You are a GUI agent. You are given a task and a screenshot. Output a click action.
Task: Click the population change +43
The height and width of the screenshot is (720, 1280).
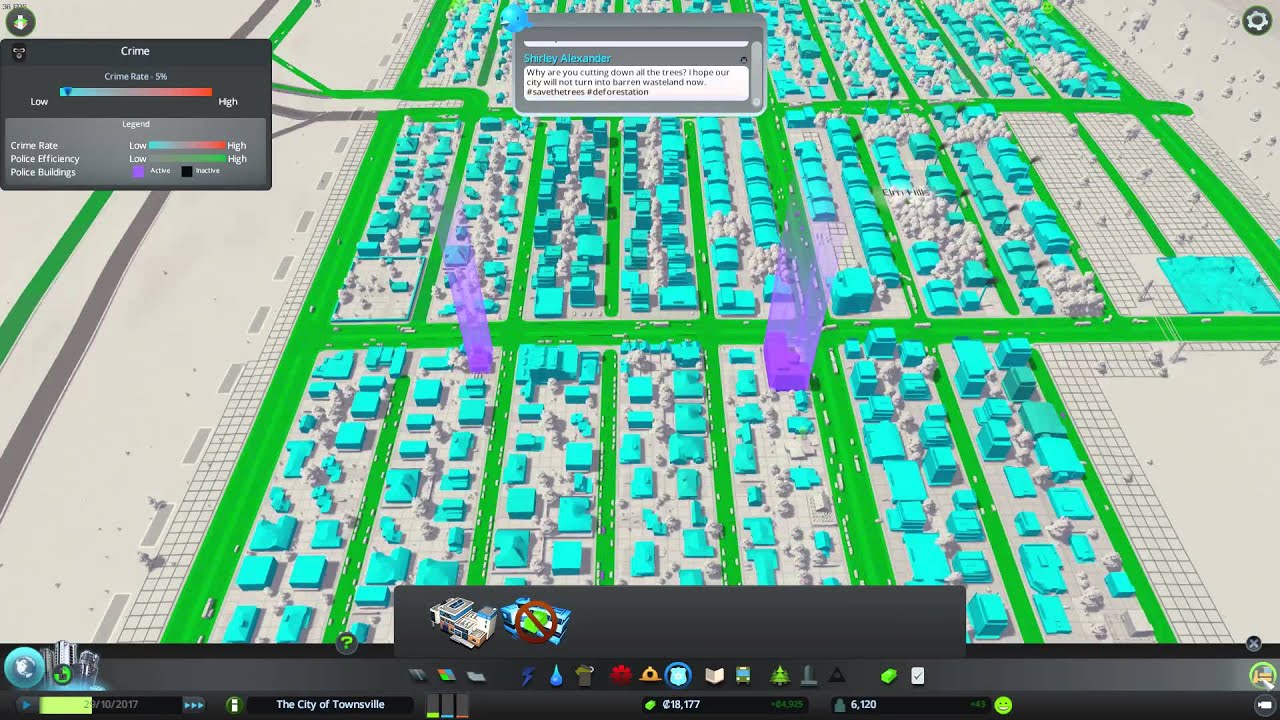click(978, 705)
